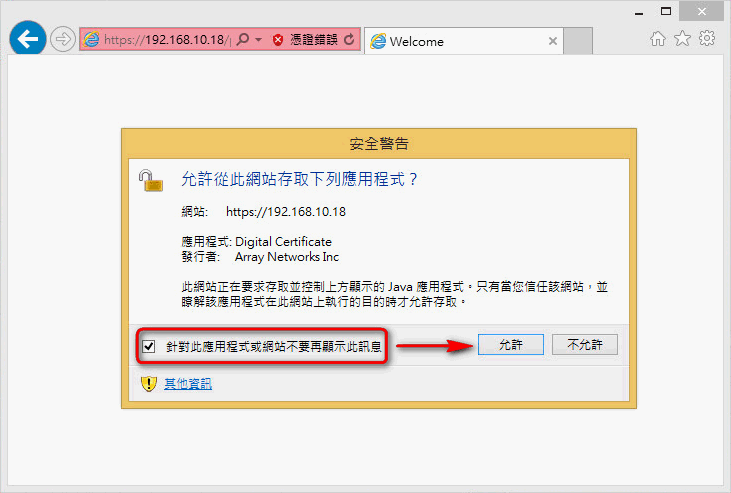Open the Home page icon

click(x=658, y=39)
